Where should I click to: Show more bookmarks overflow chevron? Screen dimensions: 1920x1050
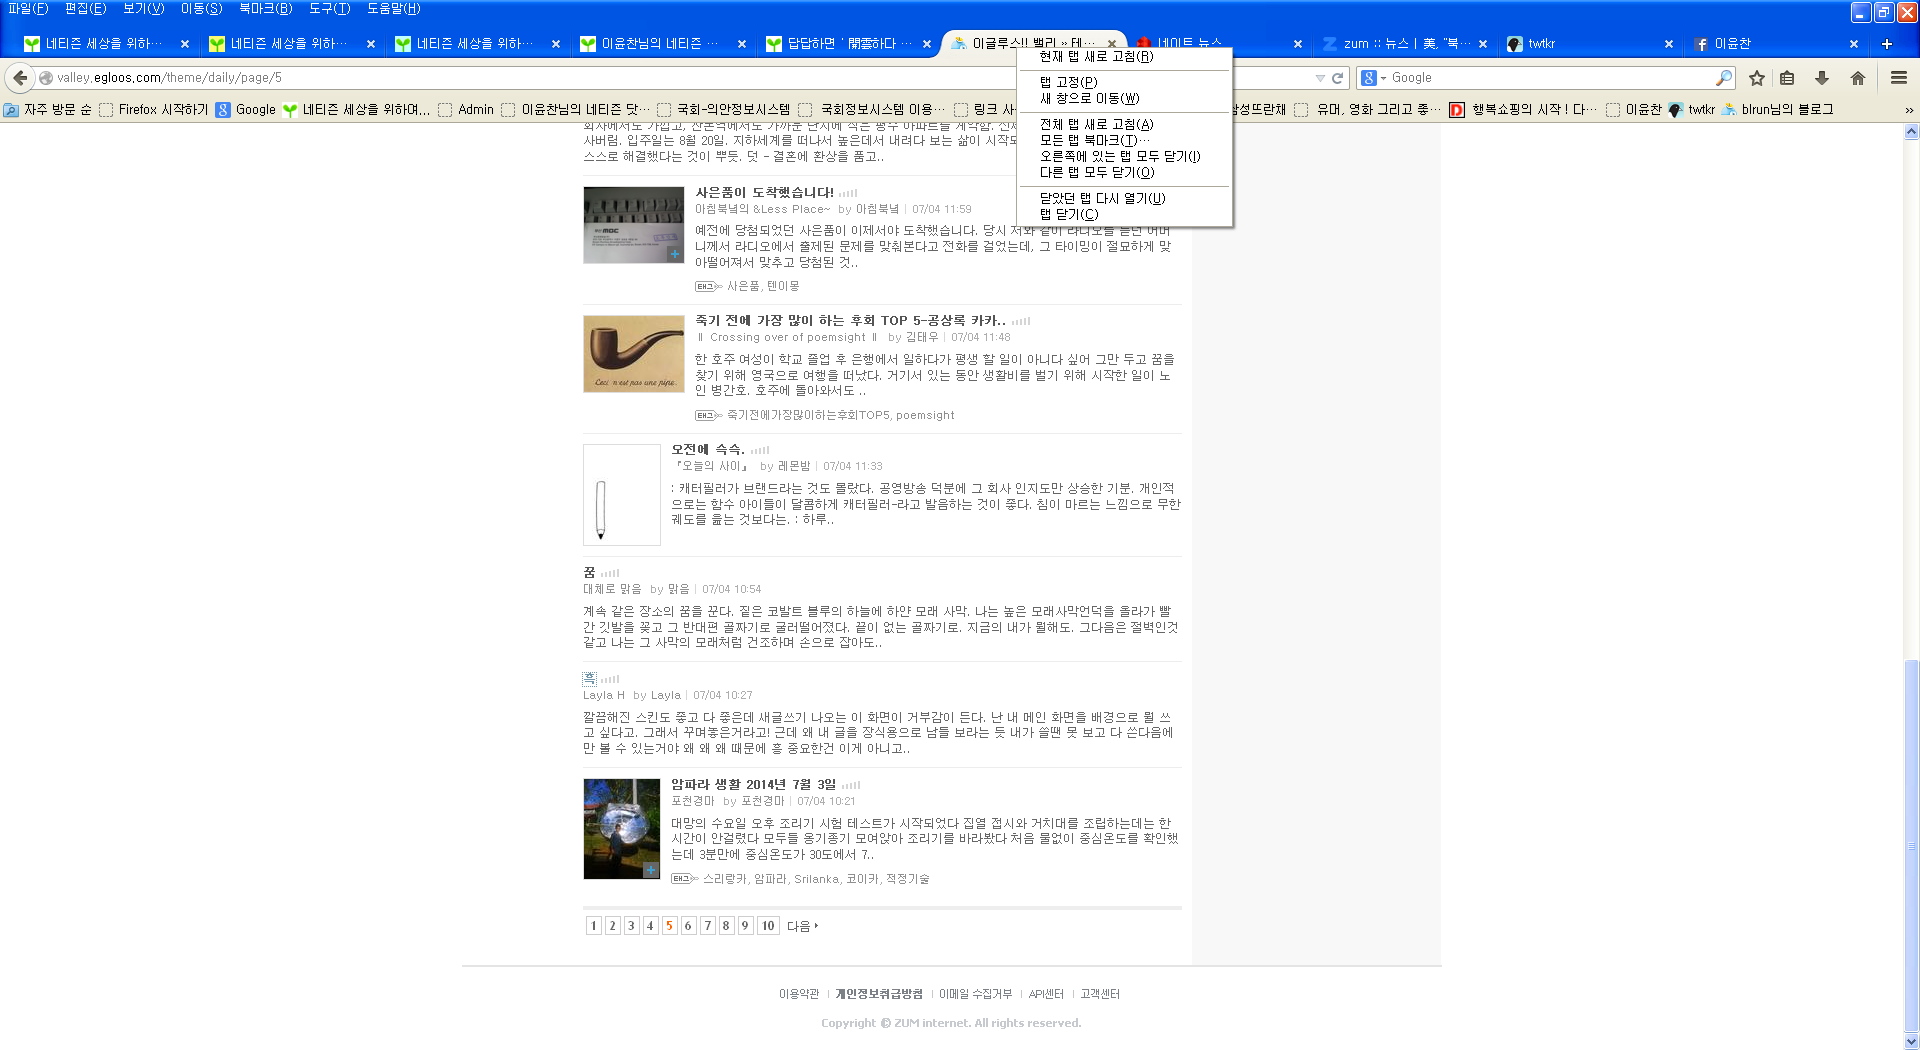click(1908, 110)
